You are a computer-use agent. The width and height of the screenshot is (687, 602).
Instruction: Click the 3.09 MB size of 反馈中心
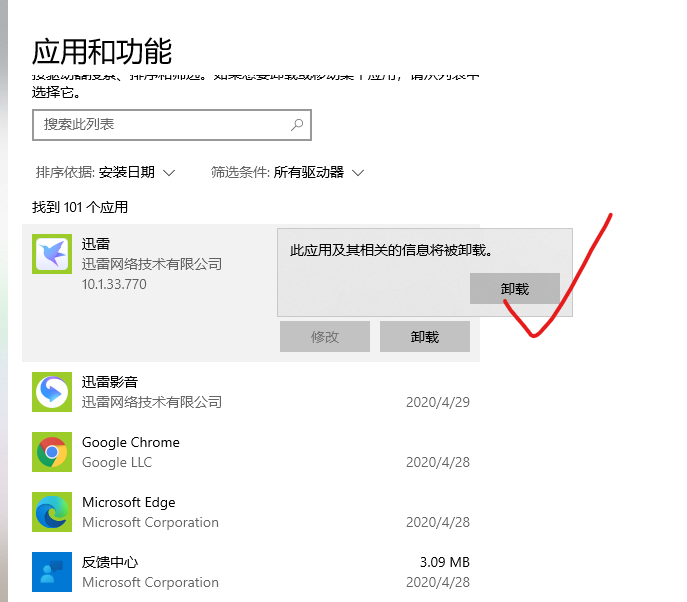point(445,562)
